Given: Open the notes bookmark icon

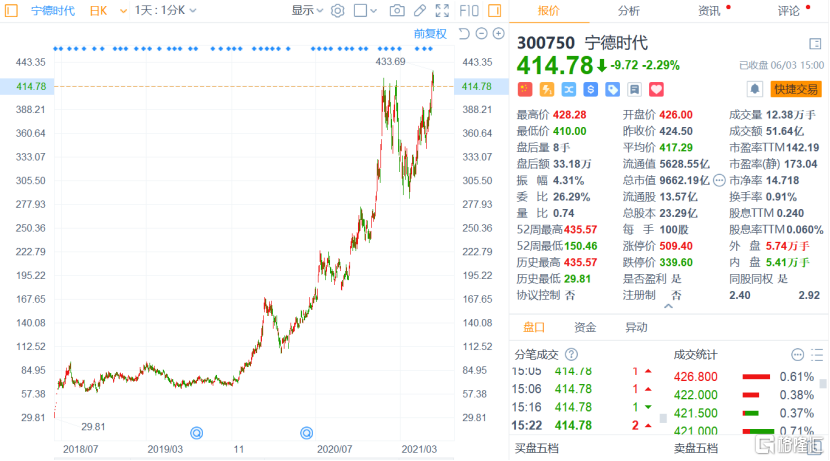Looking at the screenshot, I should pyautogui.click(x=634, y=89).
